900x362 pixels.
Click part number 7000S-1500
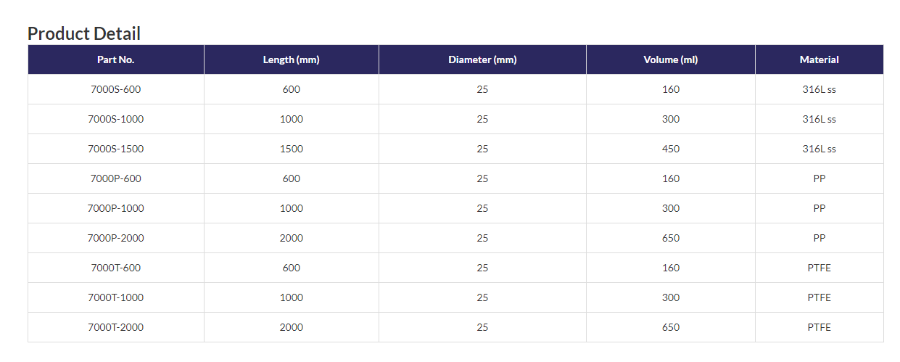click(116, 149)
